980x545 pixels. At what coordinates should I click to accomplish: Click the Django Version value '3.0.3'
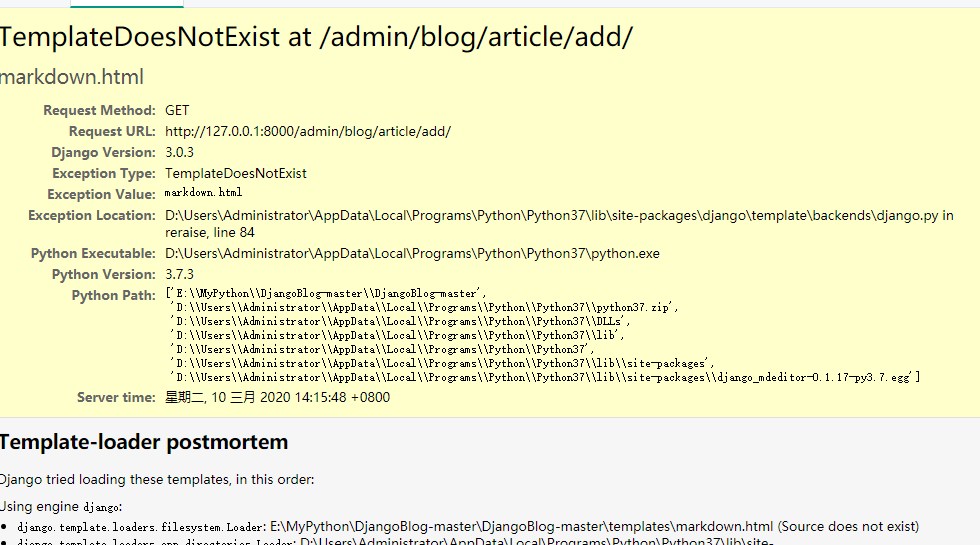pyautogui.click(x=179, y=152)
